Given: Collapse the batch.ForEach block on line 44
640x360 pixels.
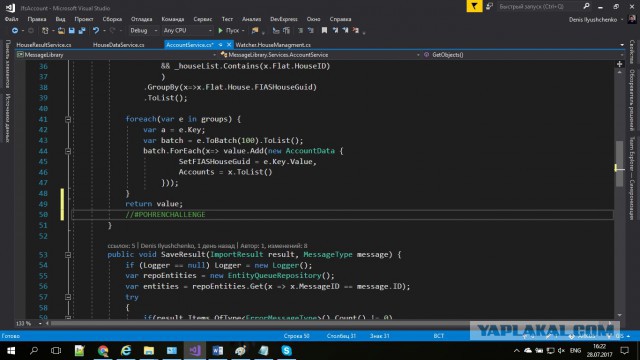Looking at the screenshot, I should point(68,151).
